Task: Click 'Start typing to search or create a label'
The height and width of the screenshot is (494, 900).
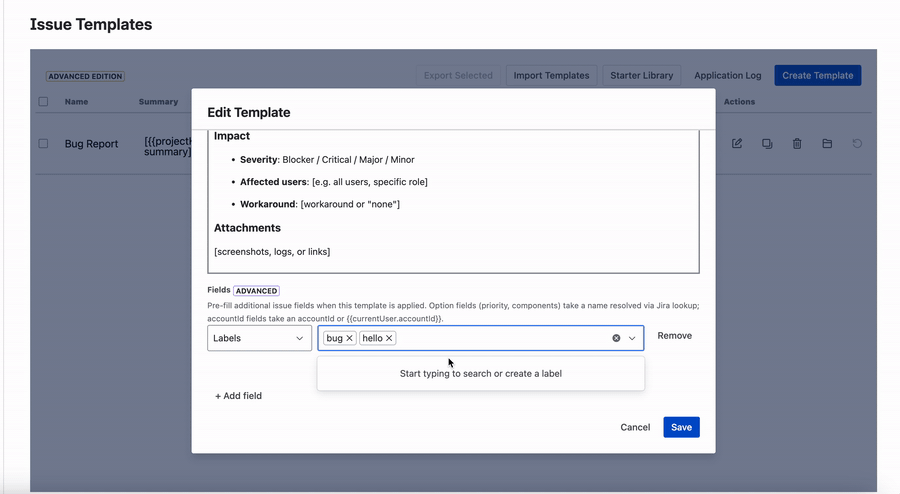Action: pyautogui.click(x=480, y=374)
